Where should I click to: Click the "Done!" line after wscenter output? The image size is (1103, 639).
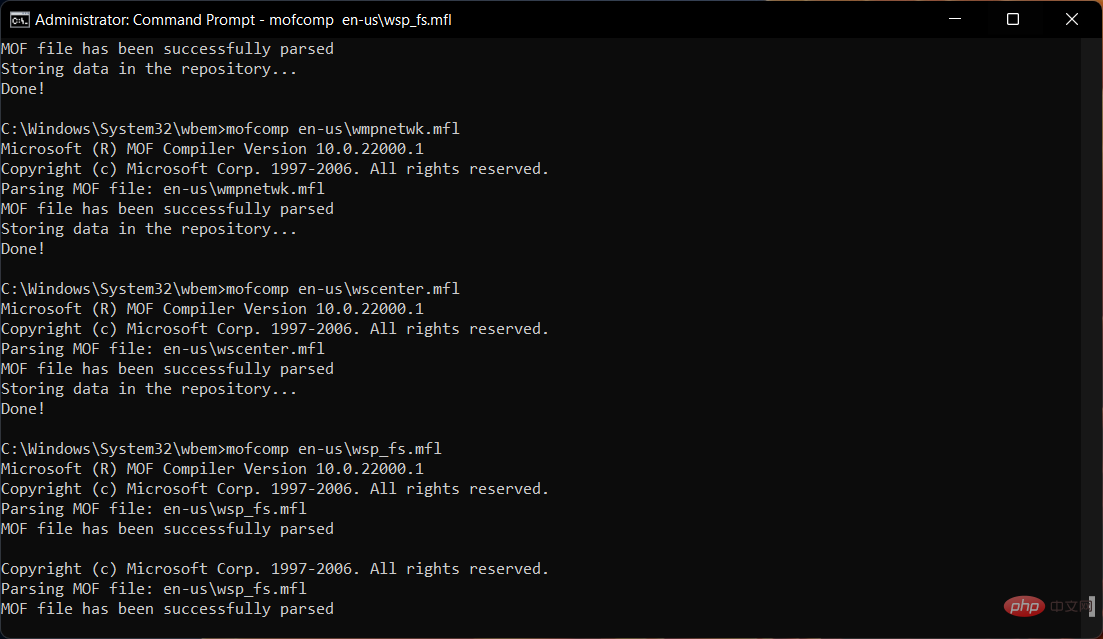coord(23,409)
